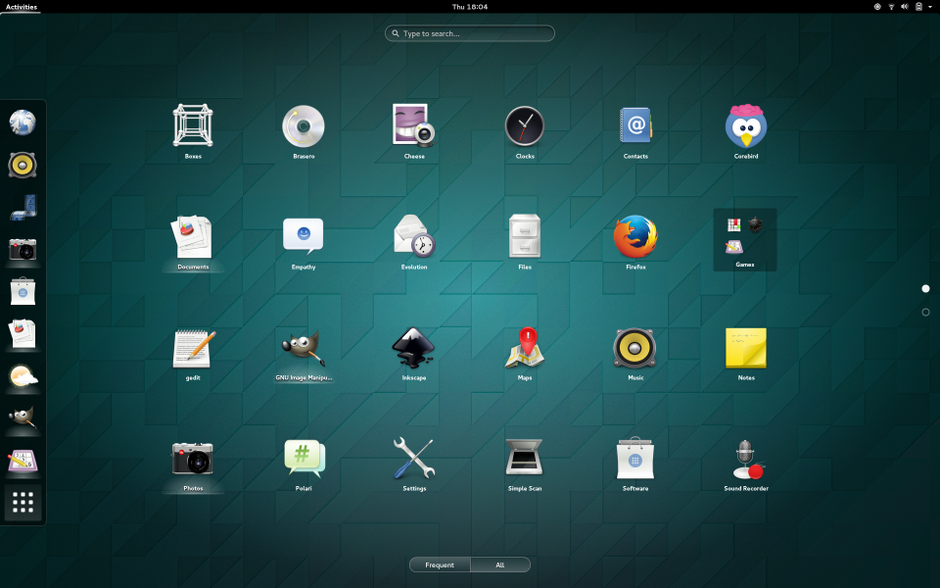Open Corebird Twitter client
This screenshot has height=588, width=940.
tap(745, 127)
